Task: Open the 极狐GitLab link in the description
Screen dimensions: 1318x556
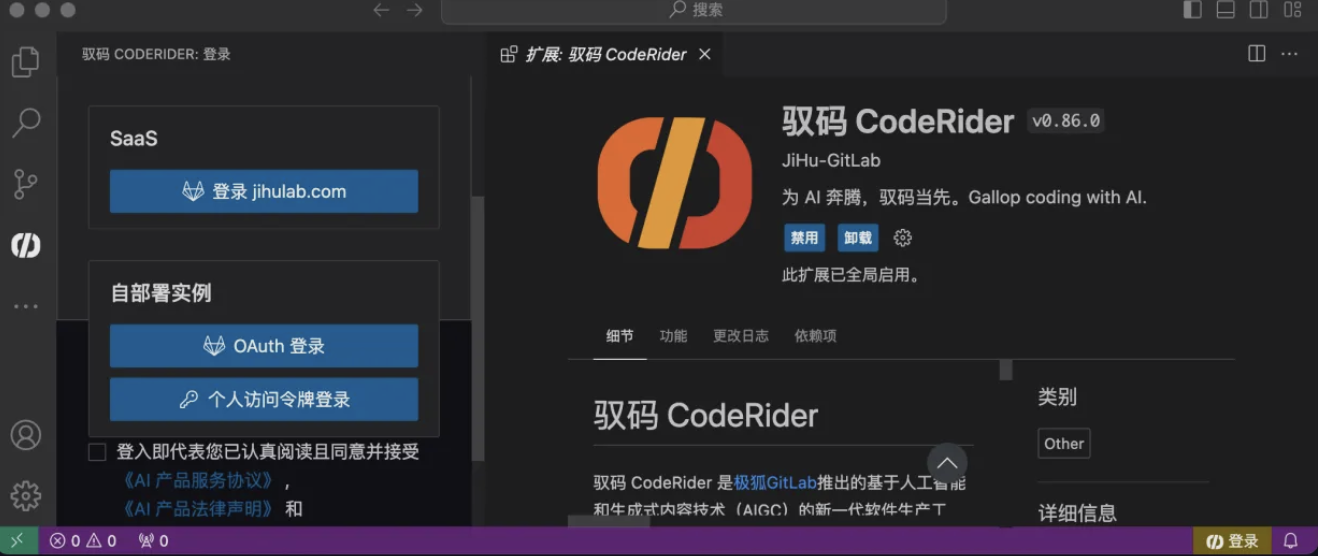Action: pos(775,482)
